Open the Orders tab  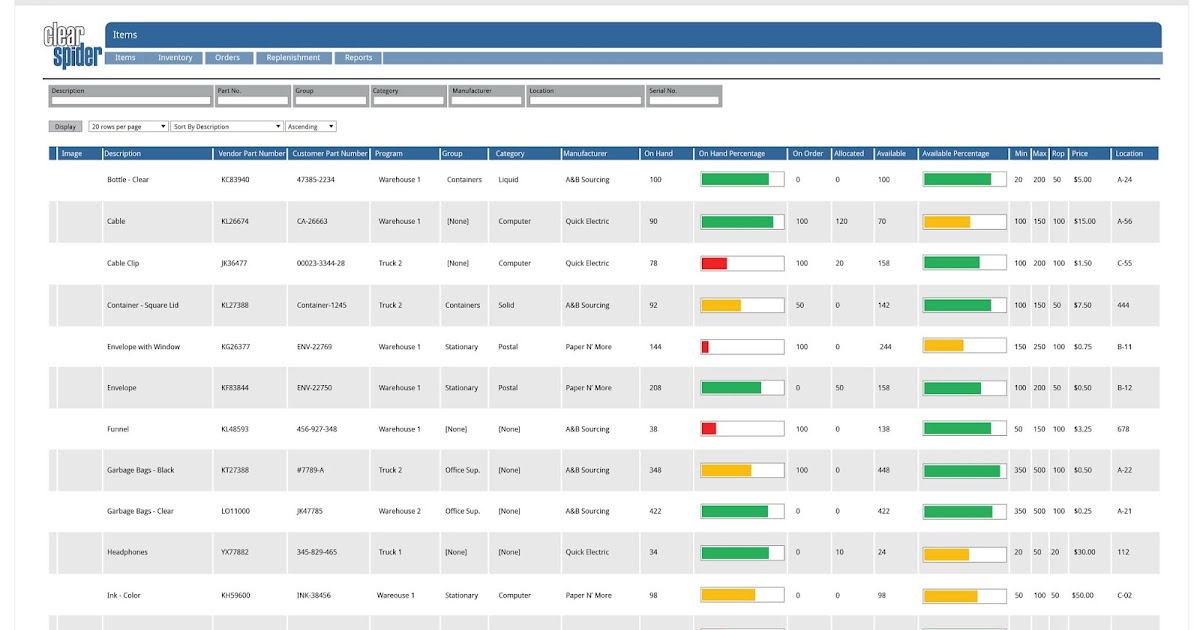(227, 57)
